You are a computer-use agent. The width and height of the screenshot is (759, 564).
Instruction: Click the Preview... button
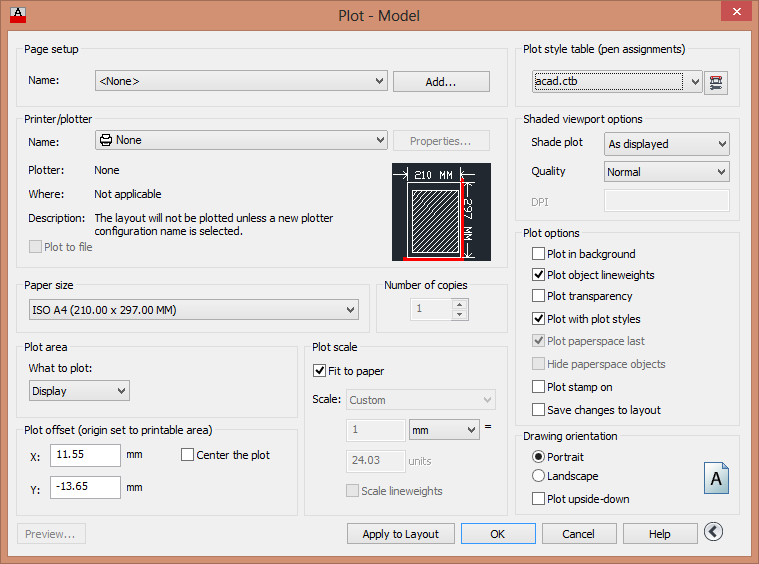[x=51, y=534]
